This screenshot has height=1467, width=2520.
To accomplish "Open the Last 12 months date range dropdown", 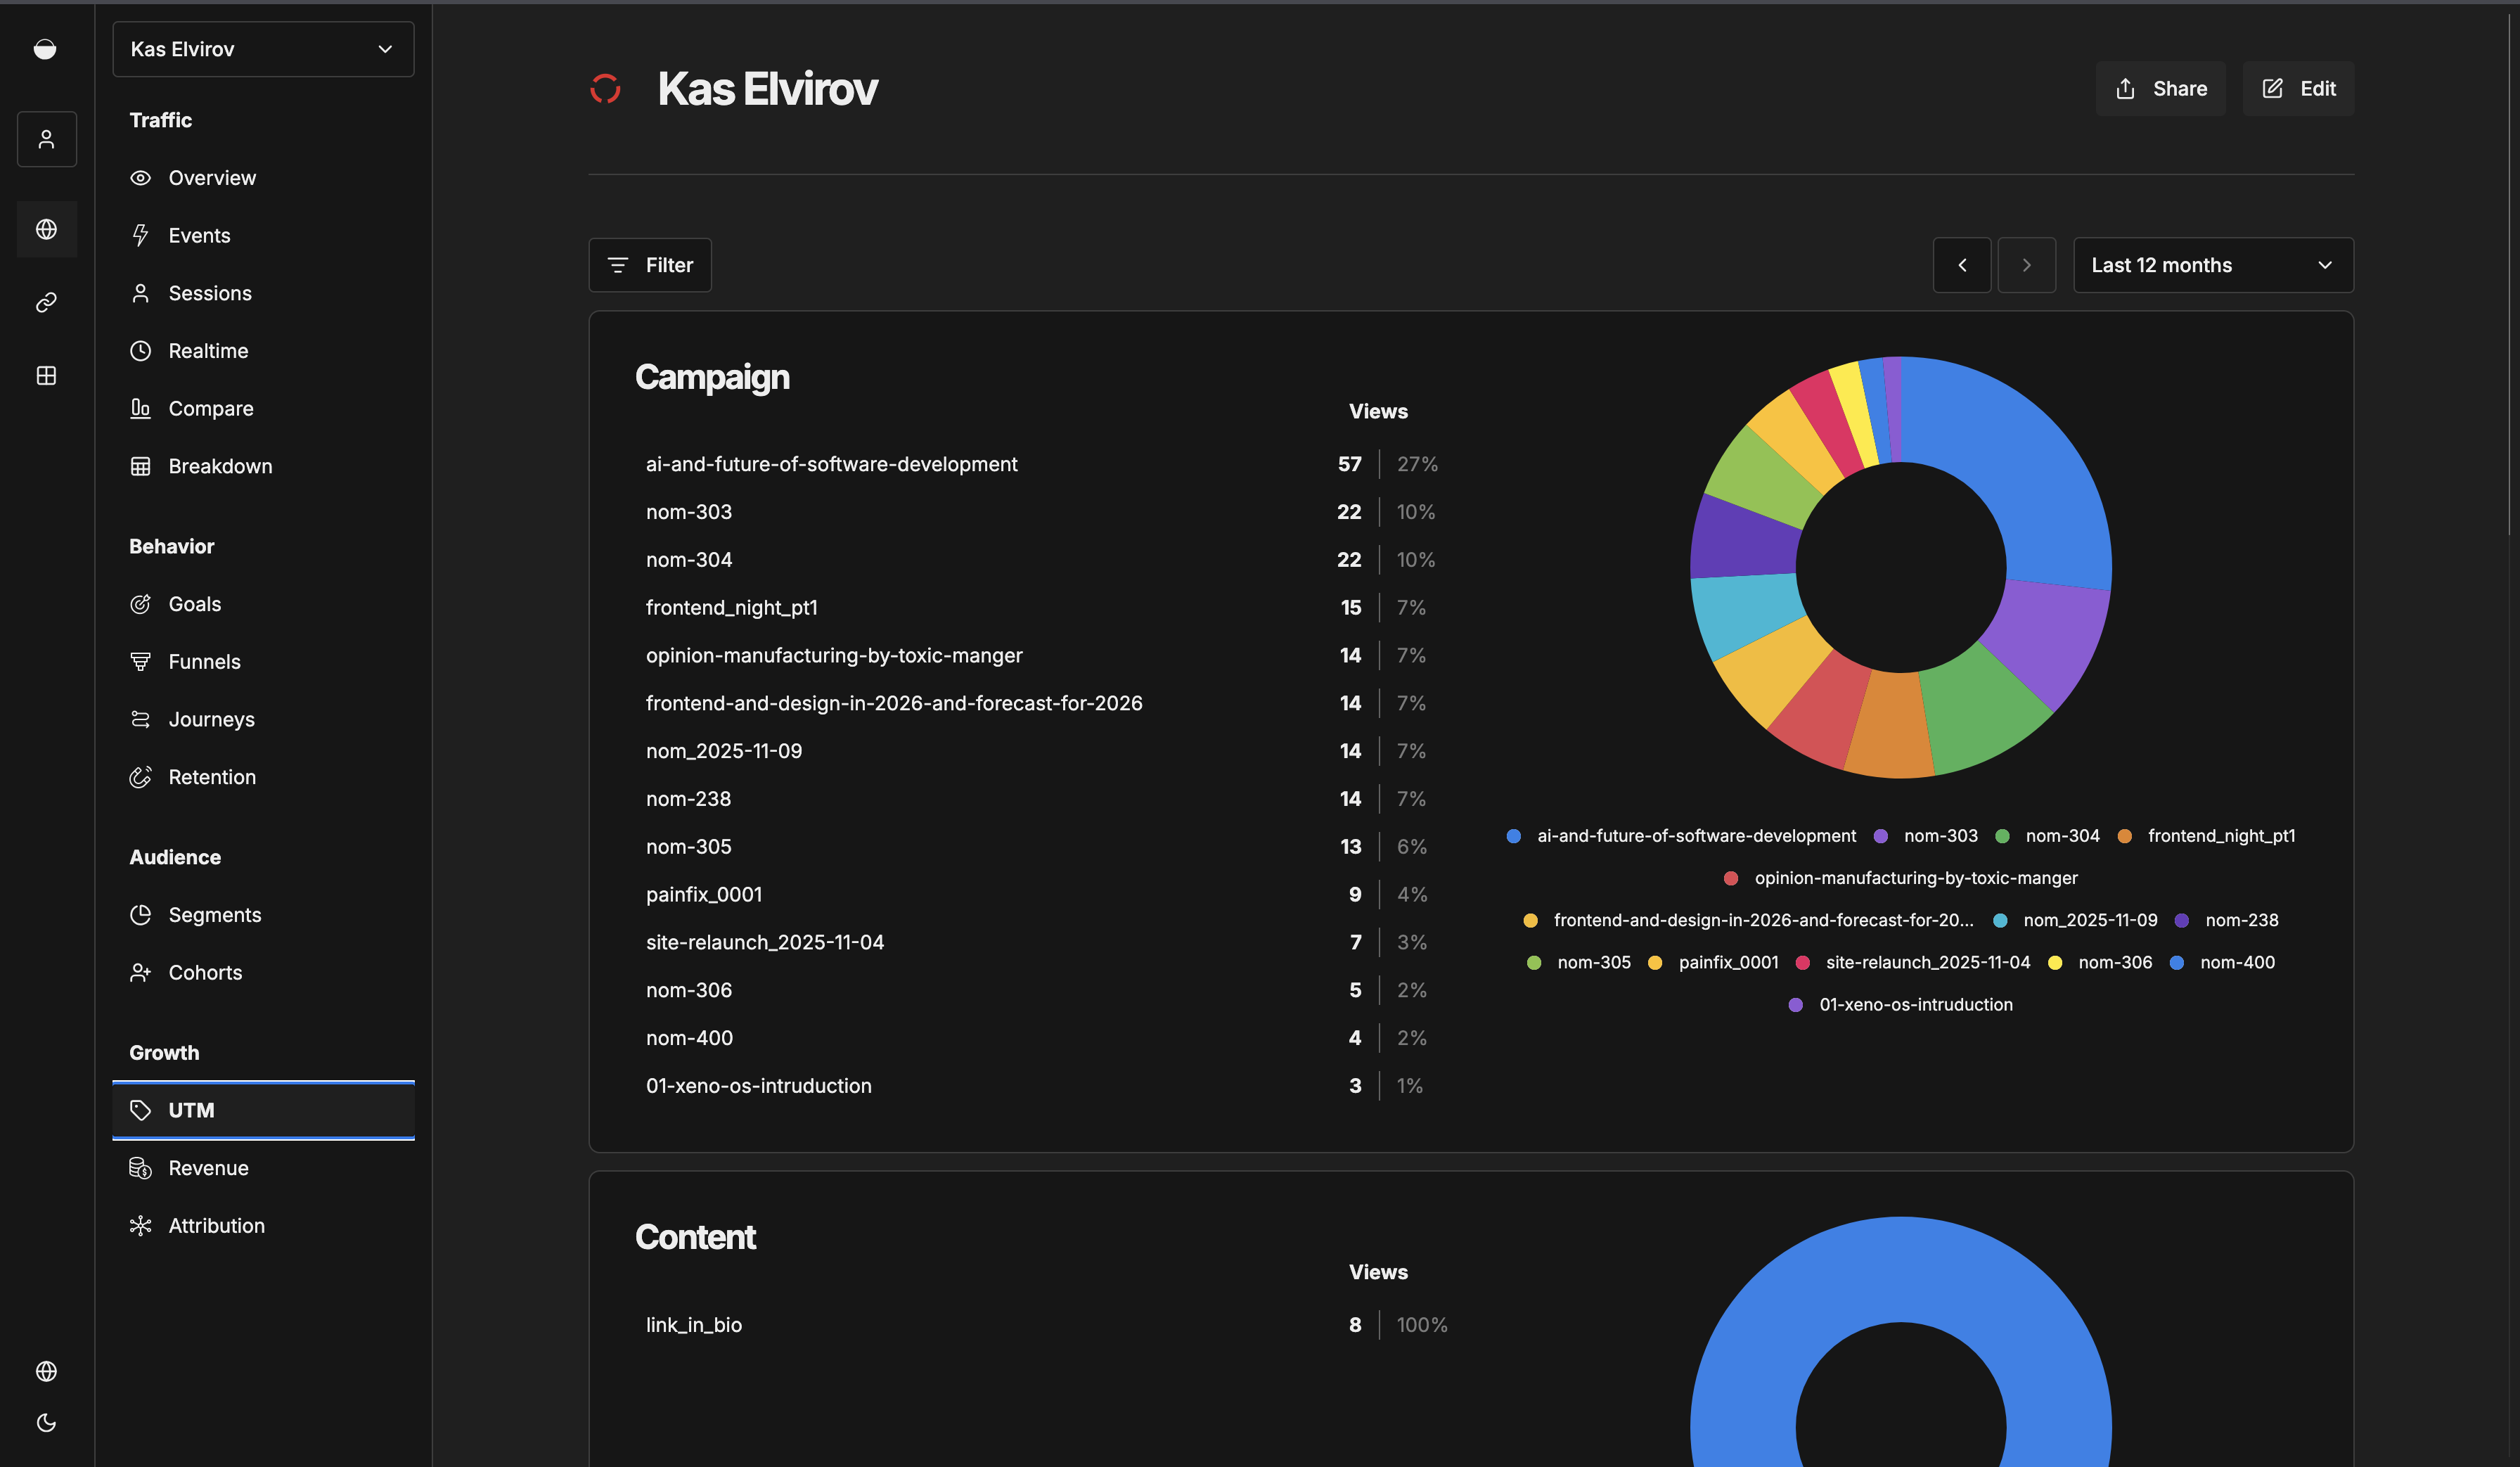I will pos(2213,265).
